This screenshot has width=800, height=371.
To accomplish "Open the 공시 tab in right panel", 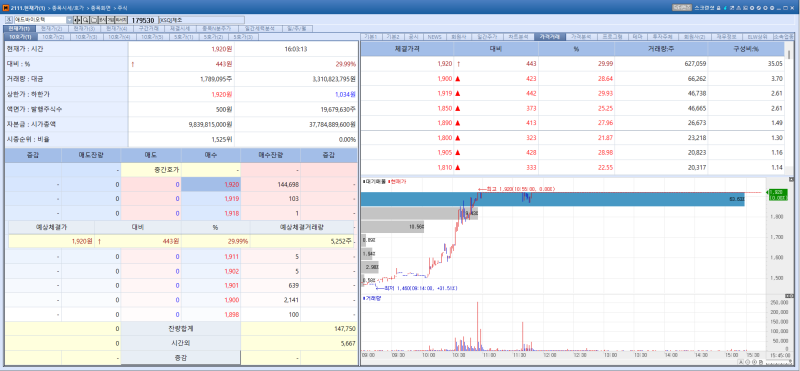I will [413, 37].
